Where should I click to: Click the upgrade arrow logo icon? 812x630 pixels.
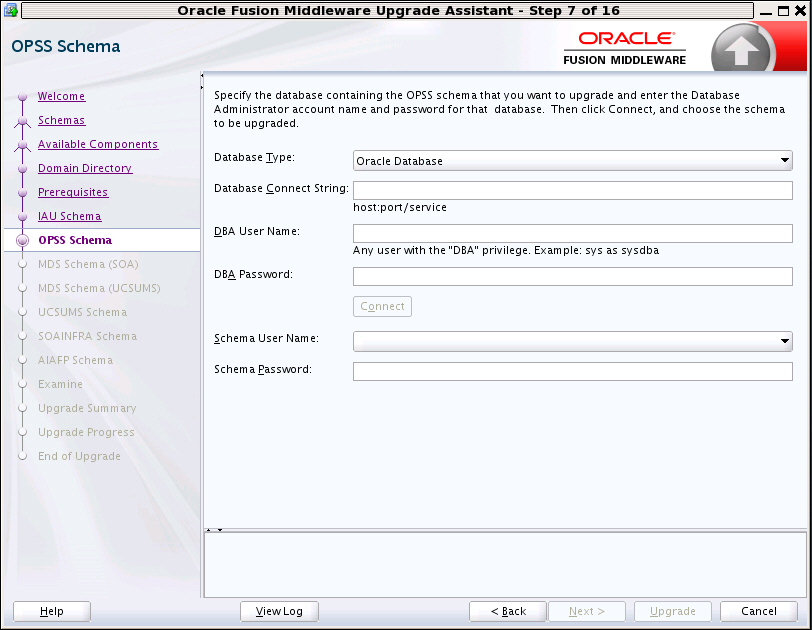pos(741,50)
